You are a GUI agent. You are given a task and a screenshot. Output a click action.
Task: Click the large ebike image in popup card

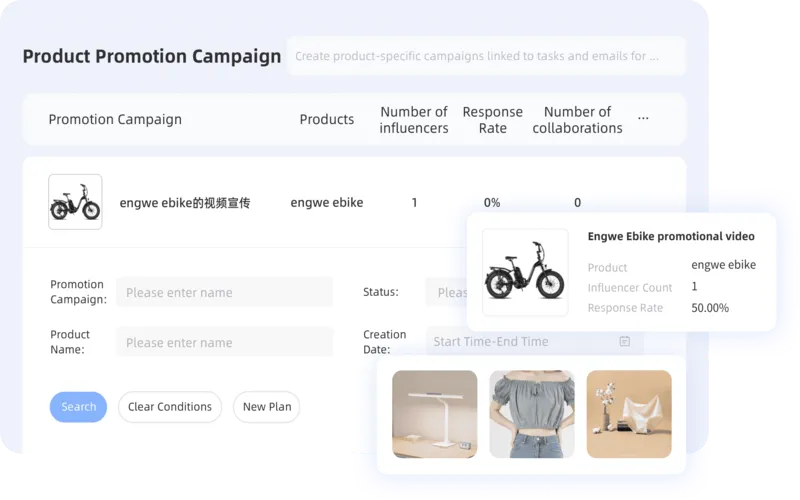pos(525,272)
